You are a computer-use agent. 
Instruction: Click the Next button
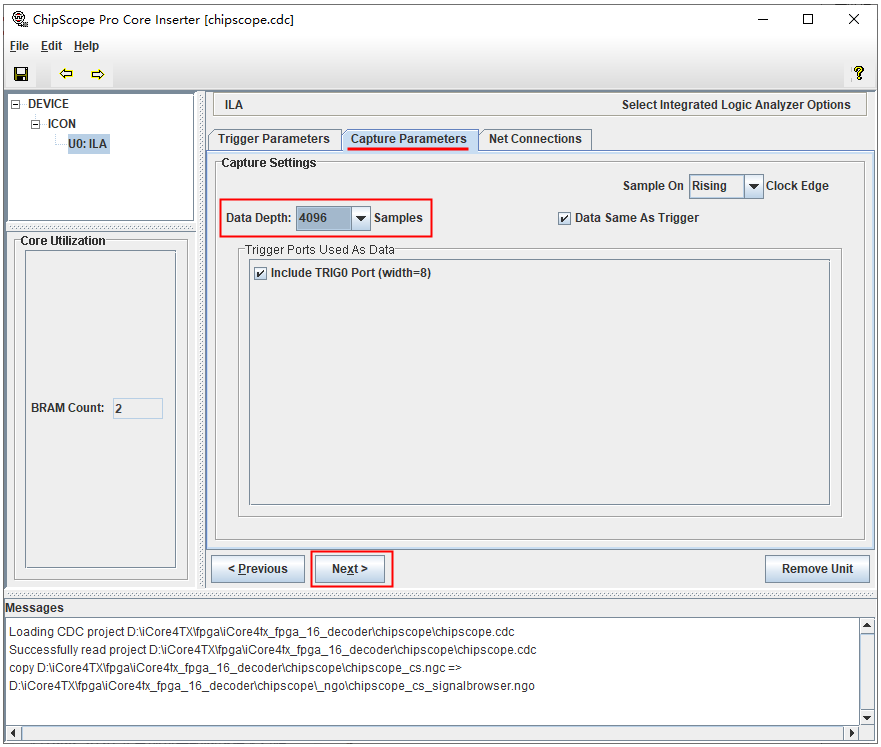[350, 569]
